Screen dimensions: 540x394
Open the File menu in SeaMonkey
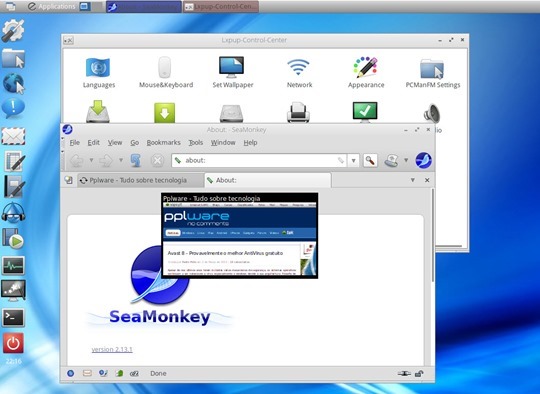pos(74,143)
